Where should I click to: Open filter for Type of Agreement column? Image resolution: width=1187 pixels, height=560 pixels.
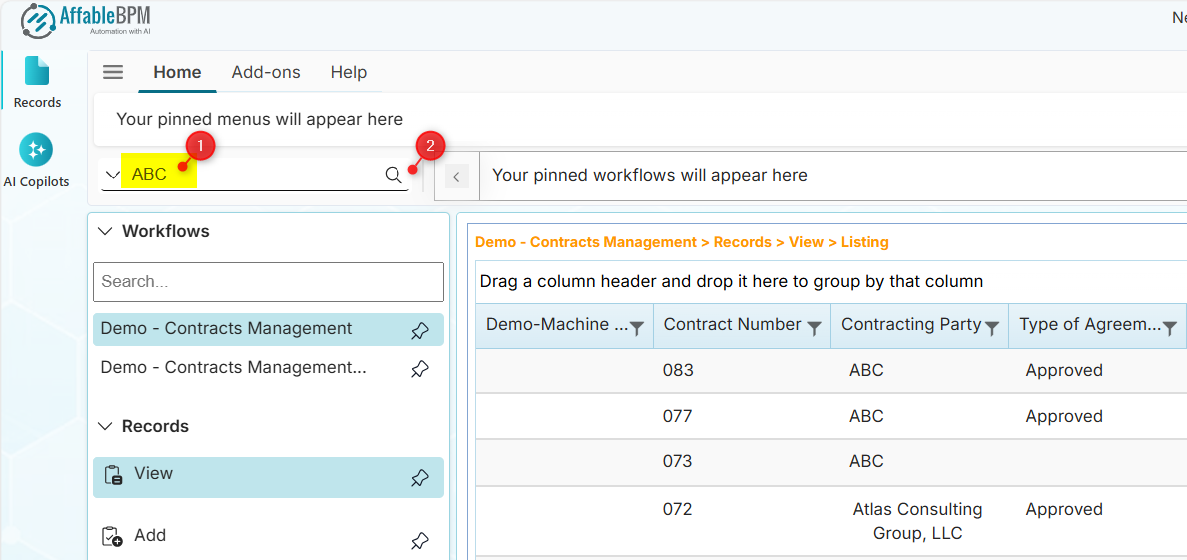[x=1169, y=328]
